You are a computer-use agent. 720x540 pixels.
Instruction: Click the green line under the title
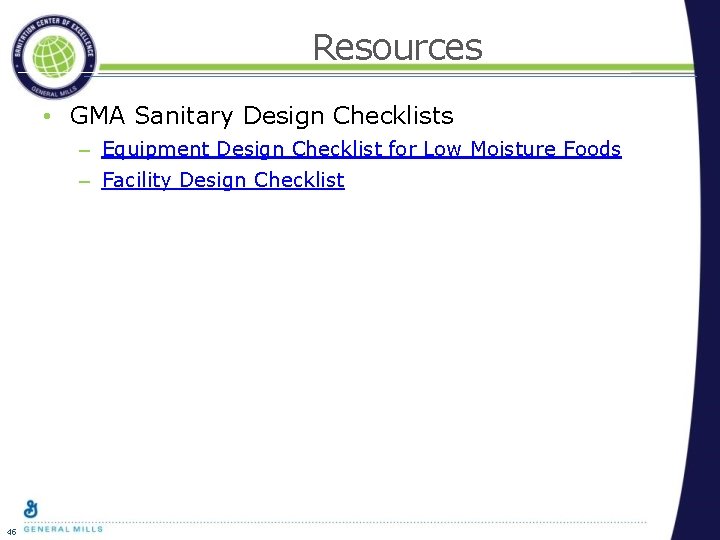(400, 69)
